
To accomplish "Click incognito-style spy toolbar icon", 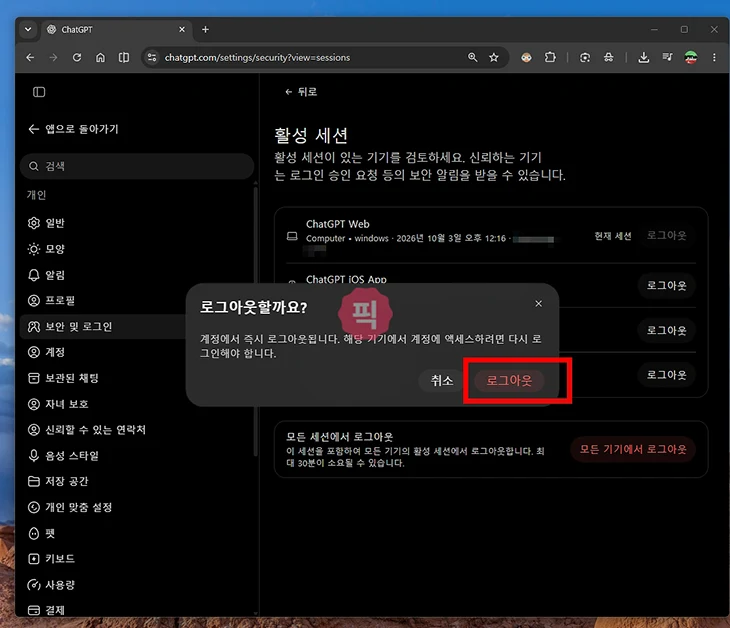I will point(608,58).
